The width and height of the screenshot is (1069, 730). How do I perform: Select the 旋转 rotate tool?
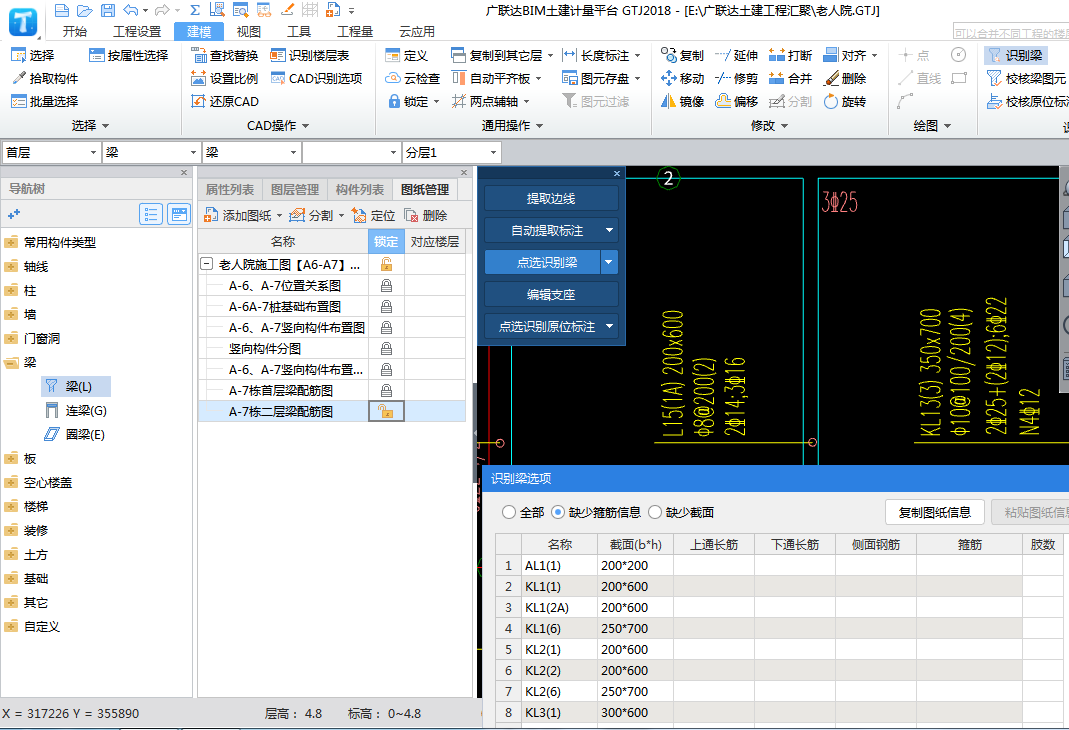[x=845, y=102]
